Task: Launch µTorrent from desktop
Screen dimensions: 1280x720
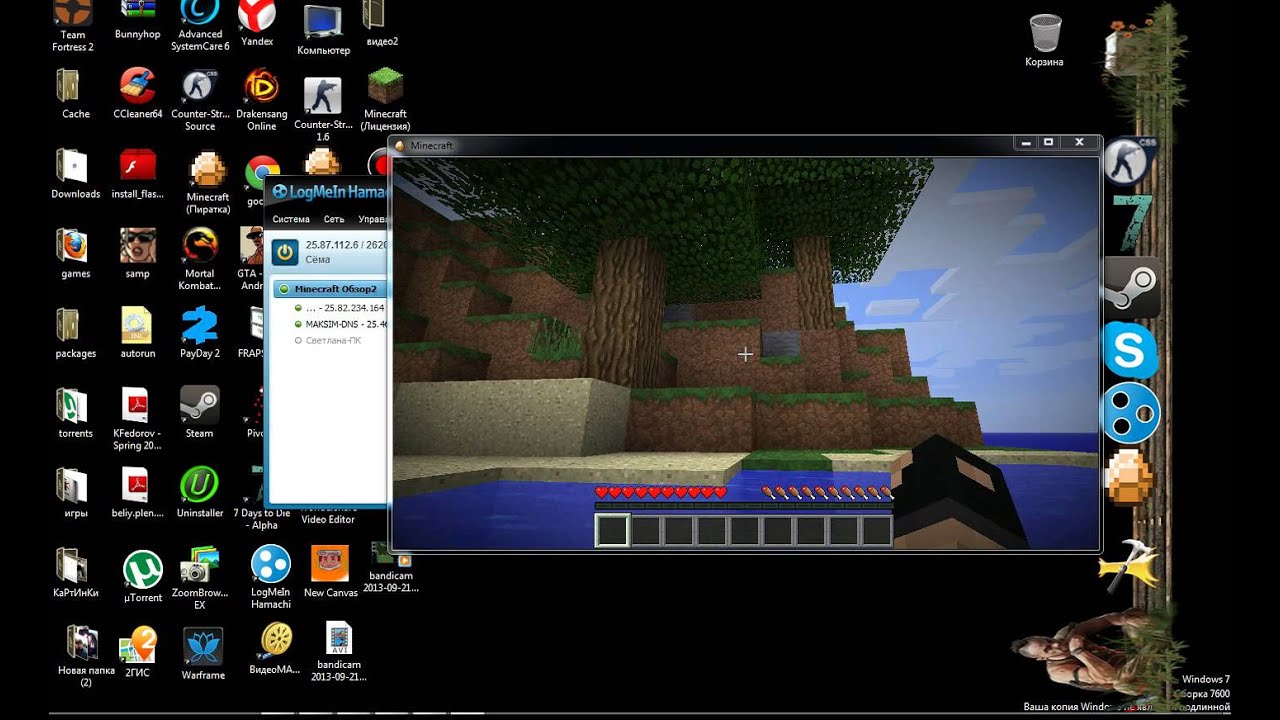Action: [x=143, y=577]
